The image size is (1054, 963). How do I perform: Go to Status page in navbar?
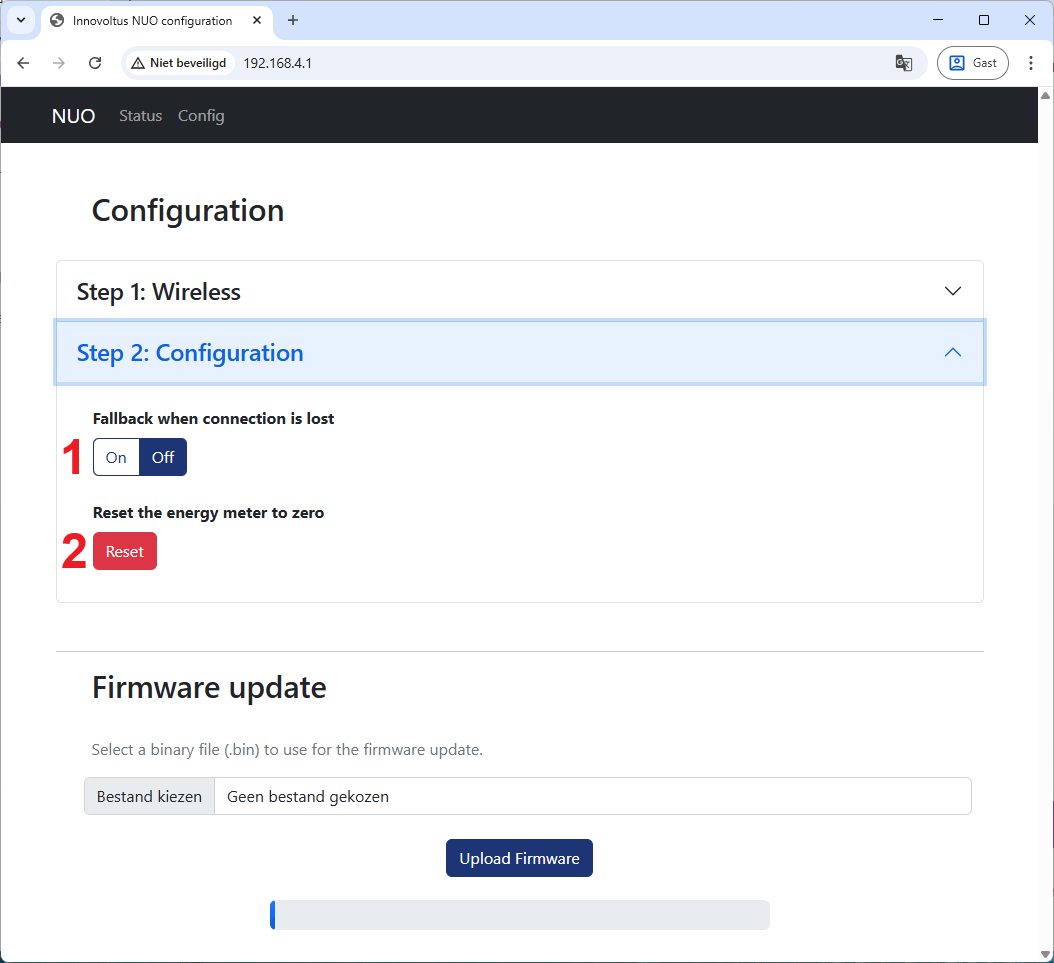[140, 116]
